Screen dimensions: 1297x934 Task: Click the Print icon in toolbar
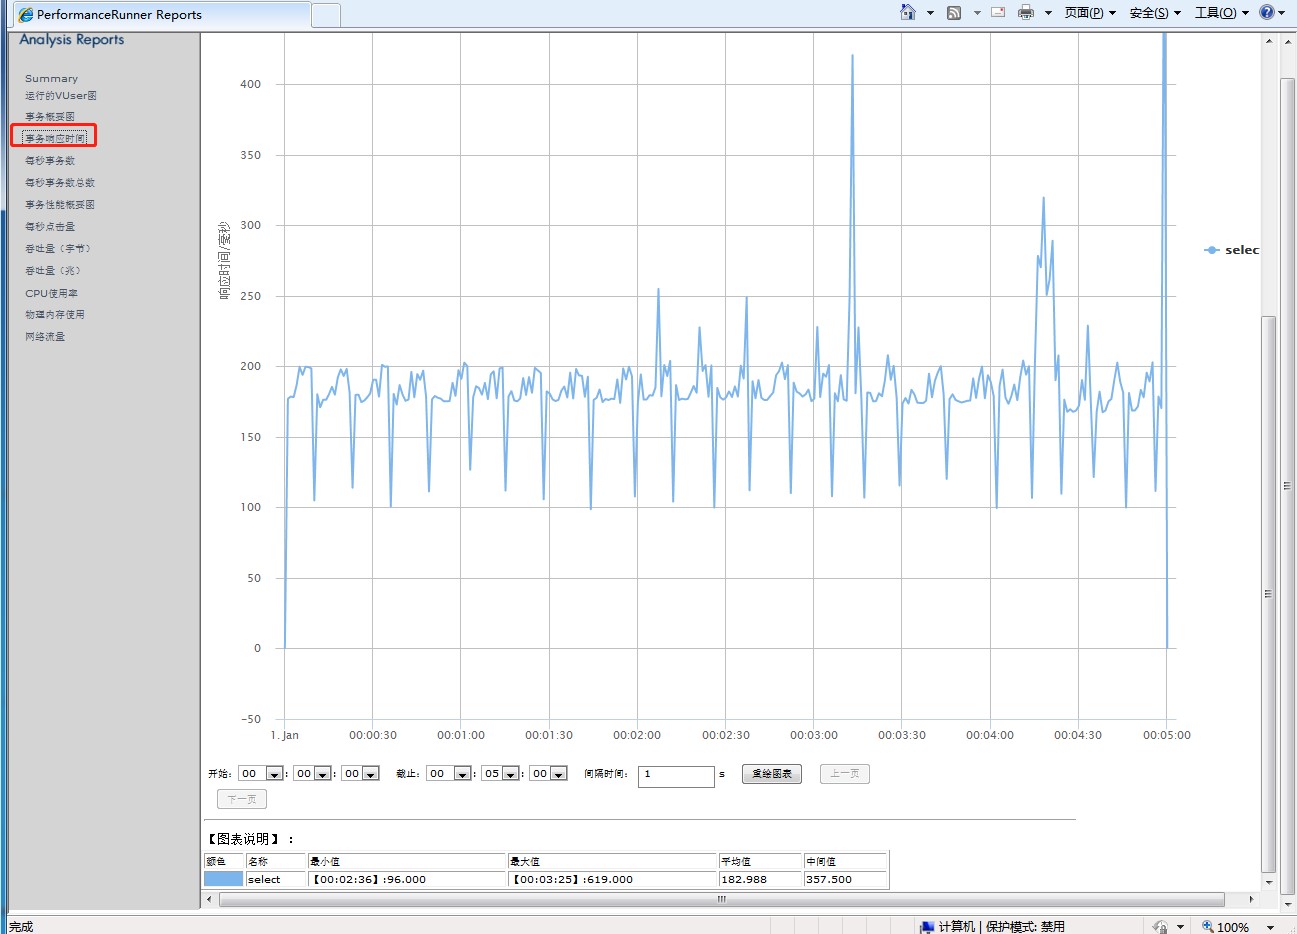point(1025,13)
